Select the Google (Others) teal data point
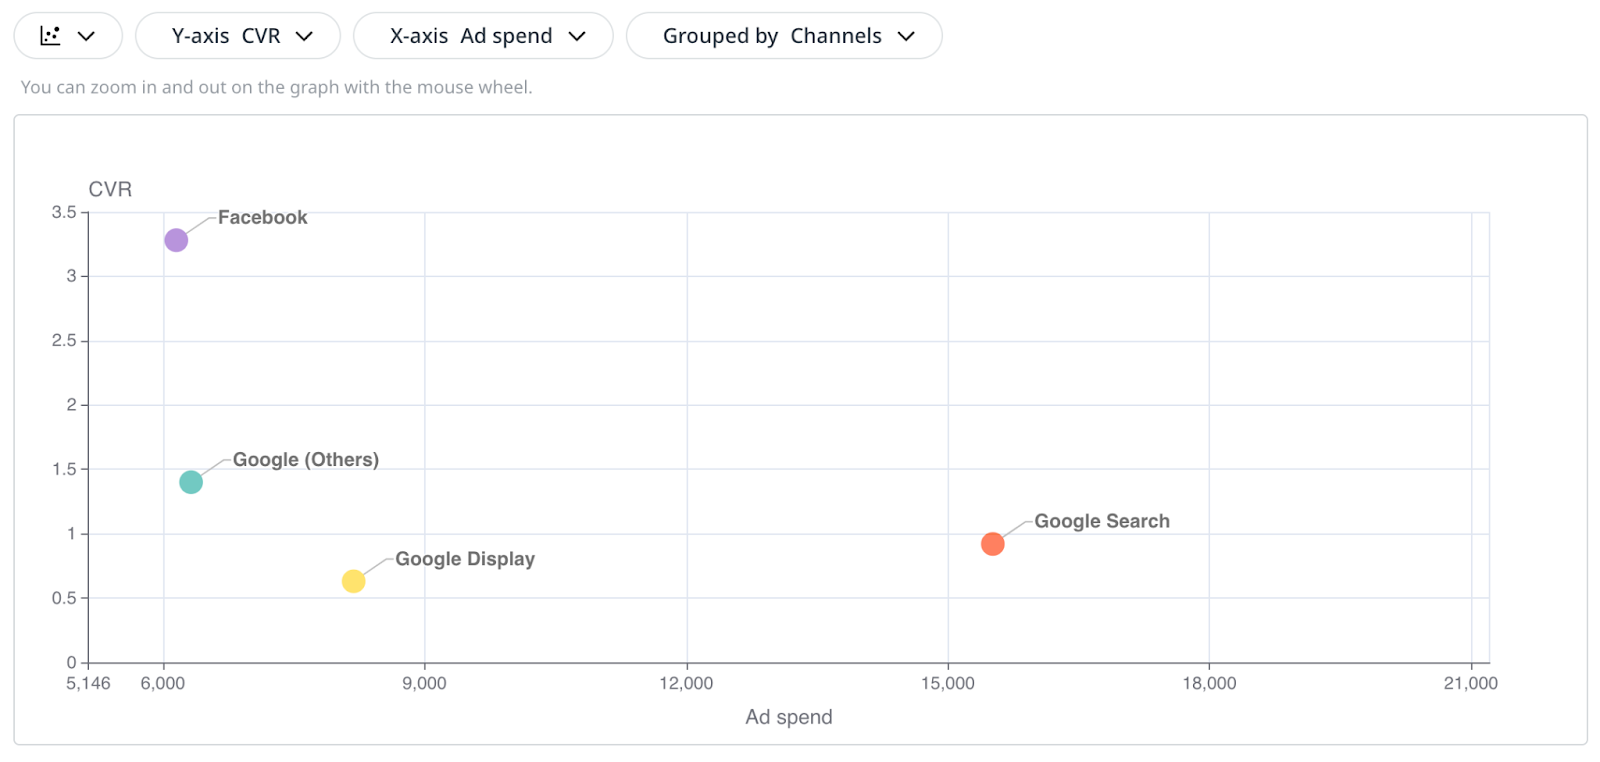The image size is (1600, 762). pyautogui.click(x=190, y=481)
